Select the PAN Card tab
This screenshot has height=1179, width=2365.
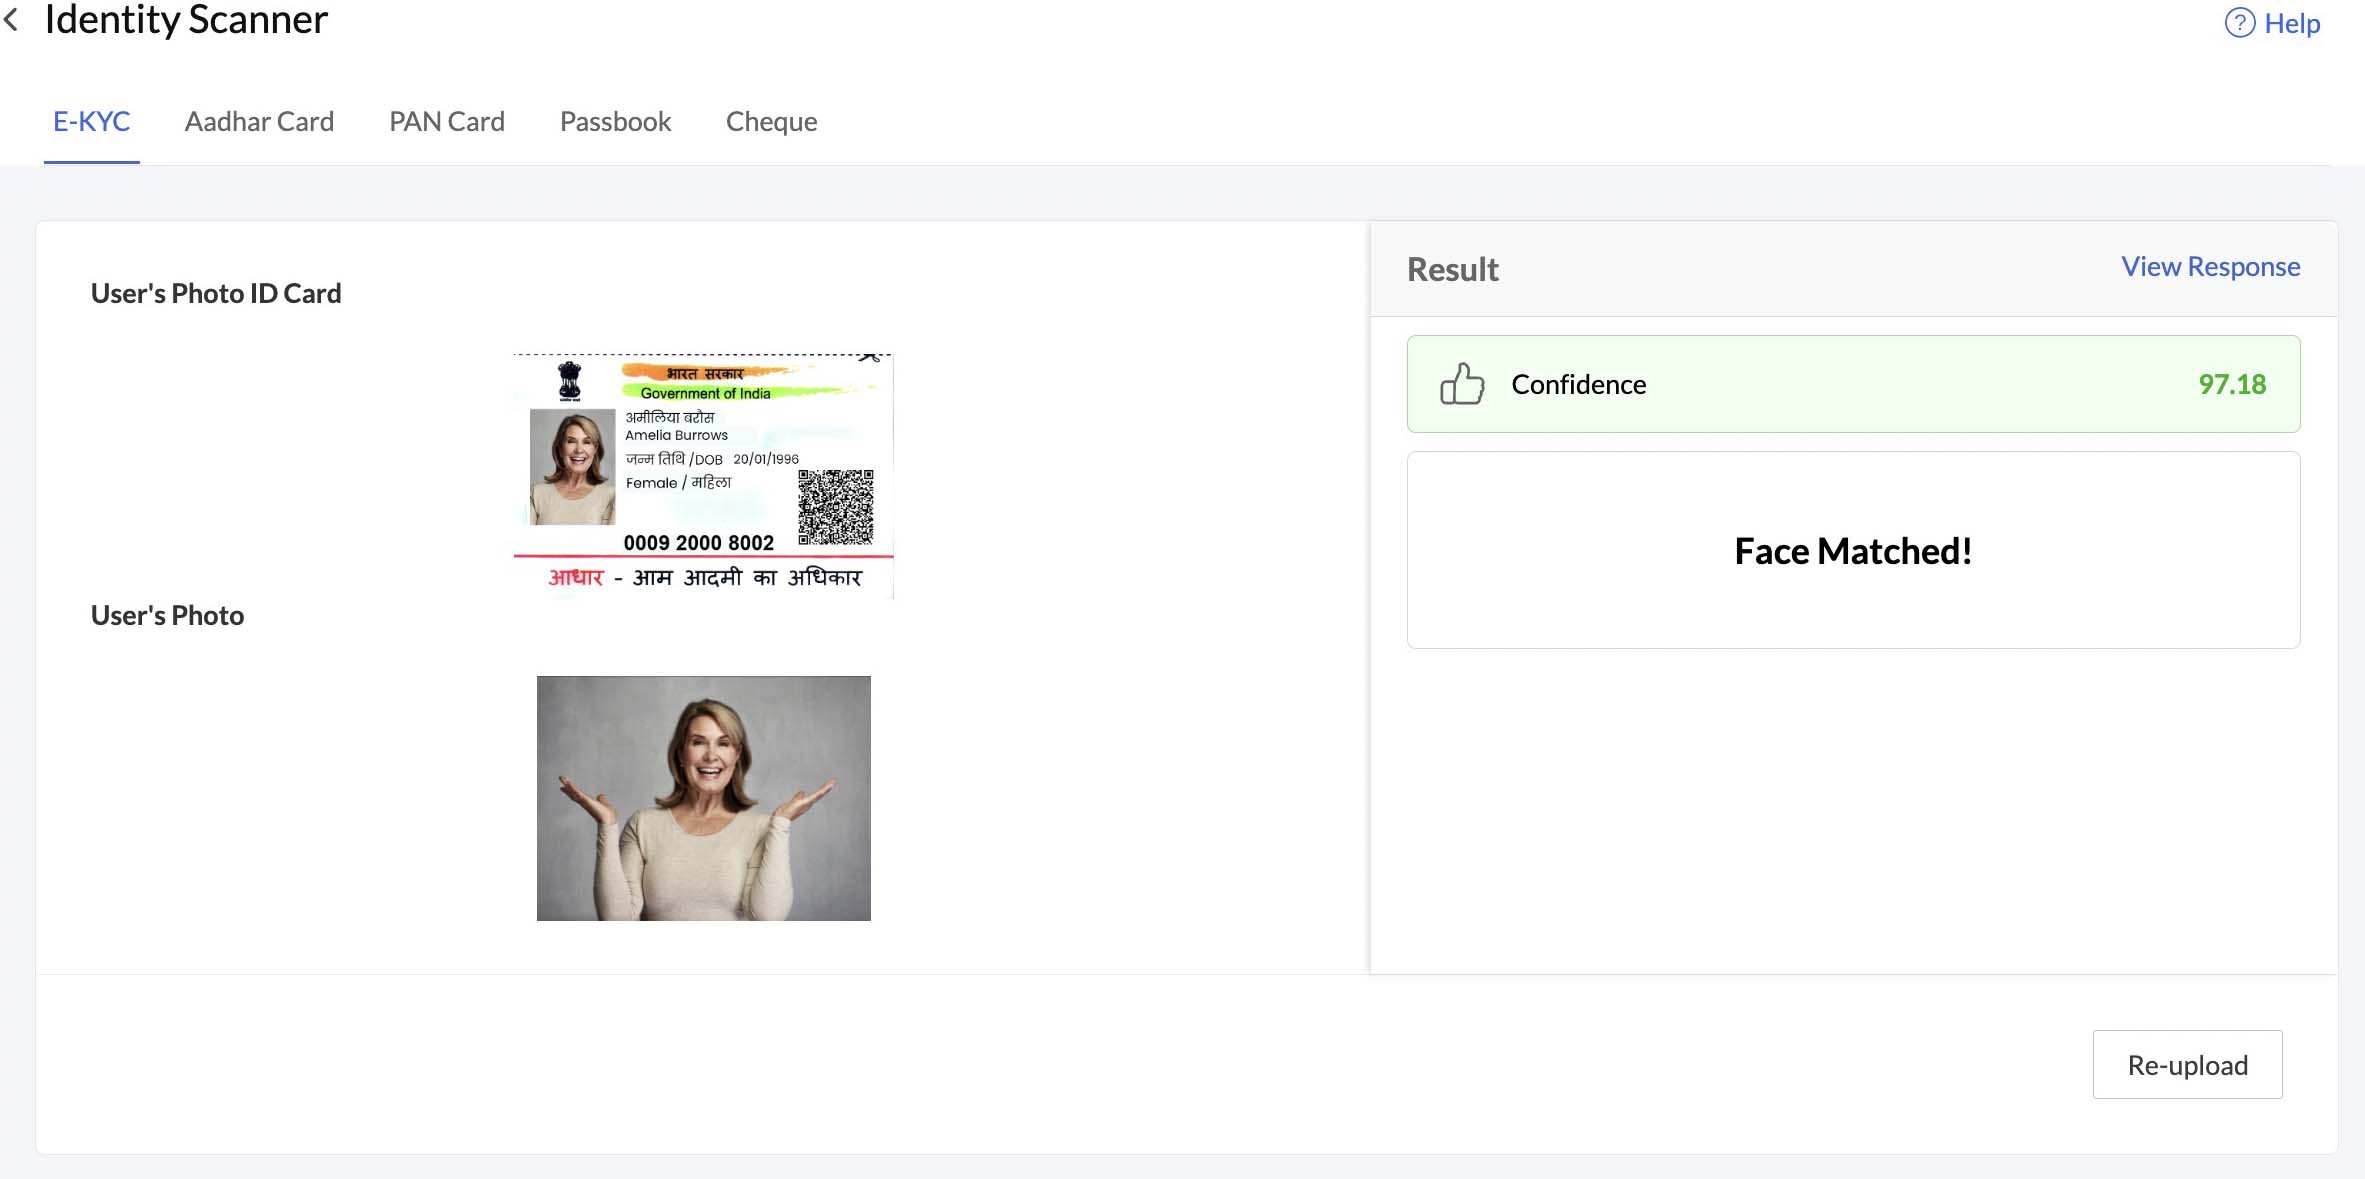click(446, 122)
